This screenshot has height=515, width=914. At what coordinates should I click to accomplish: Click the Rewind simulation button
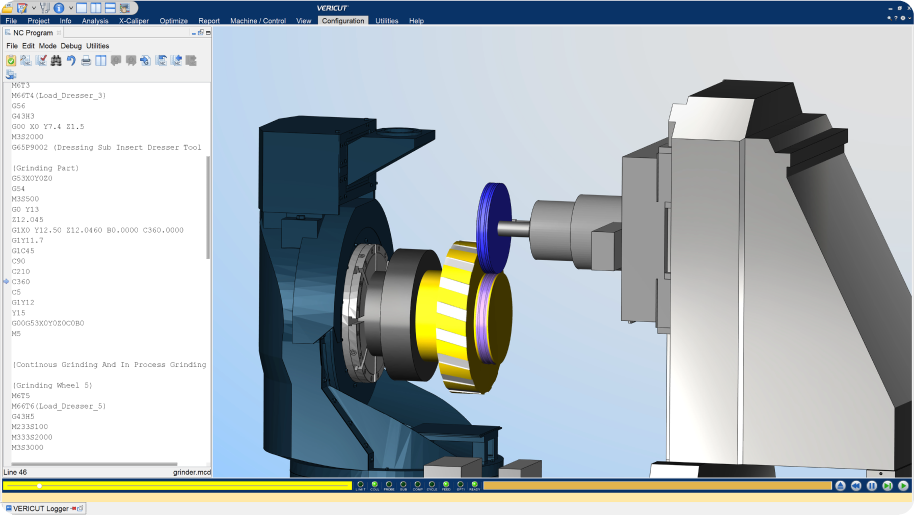(856, 486)
